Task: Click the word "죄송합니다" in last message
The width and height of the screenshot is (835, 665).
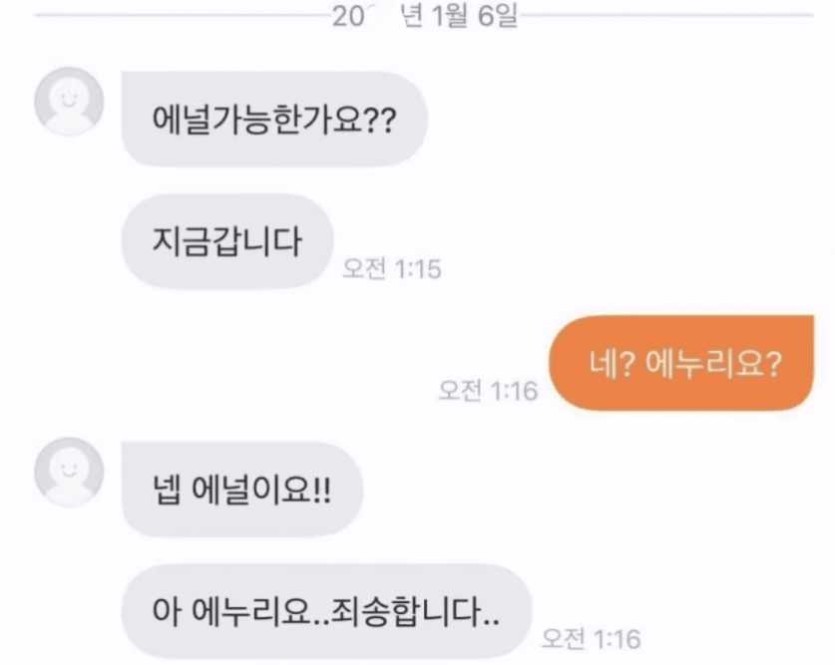Action: click(x=407, y=612)
